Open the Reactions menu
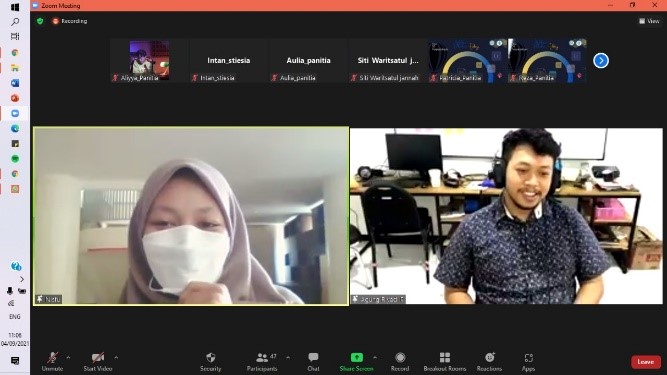 pyautogui.click(x=489, y=361)
